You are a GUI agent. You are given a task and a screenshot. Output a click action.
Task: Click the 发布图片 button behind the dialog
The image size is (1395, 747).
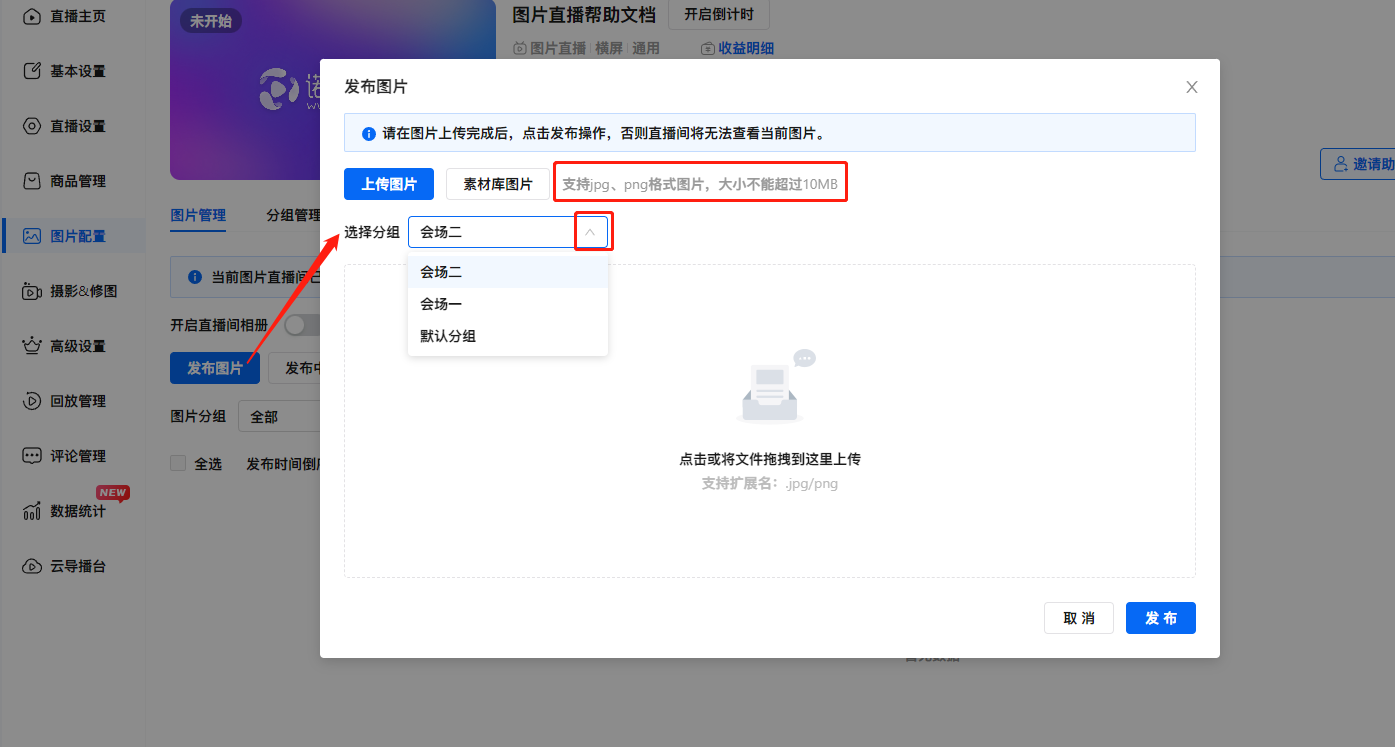click(x=215, y=368)
